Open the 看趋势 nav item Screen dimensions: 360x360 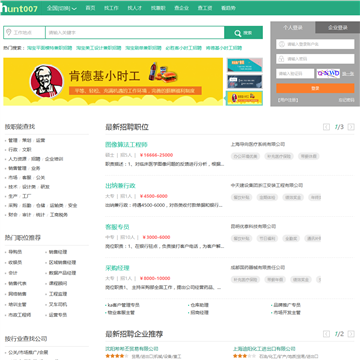click(x=228, y=8)
